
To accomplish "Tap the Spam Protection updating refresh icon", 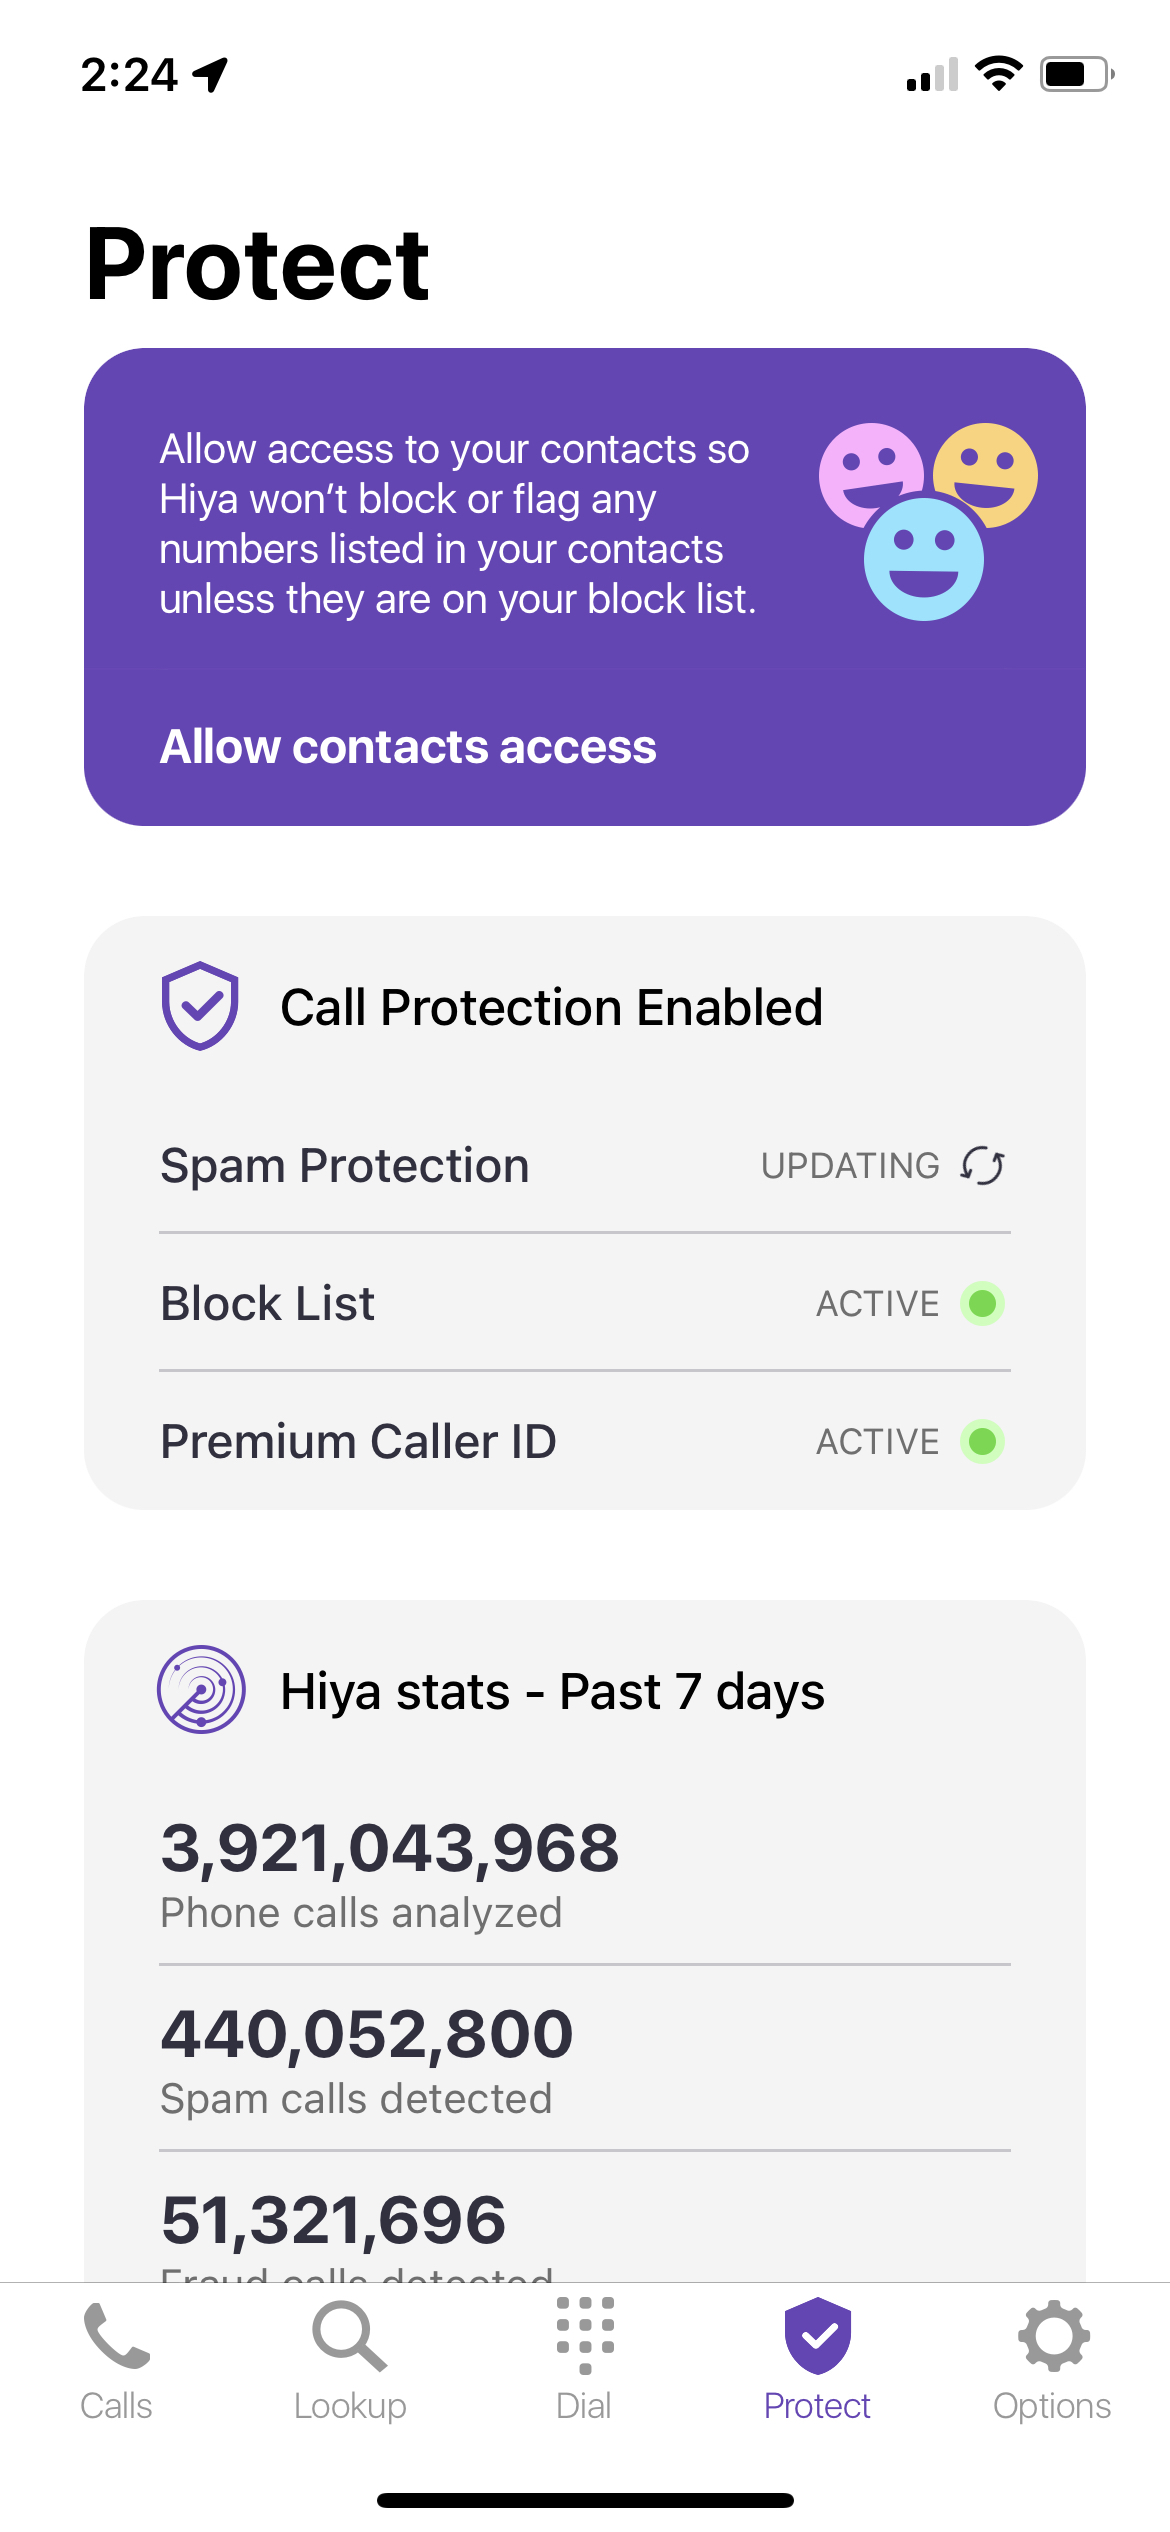I will (x=983, y=1166).
